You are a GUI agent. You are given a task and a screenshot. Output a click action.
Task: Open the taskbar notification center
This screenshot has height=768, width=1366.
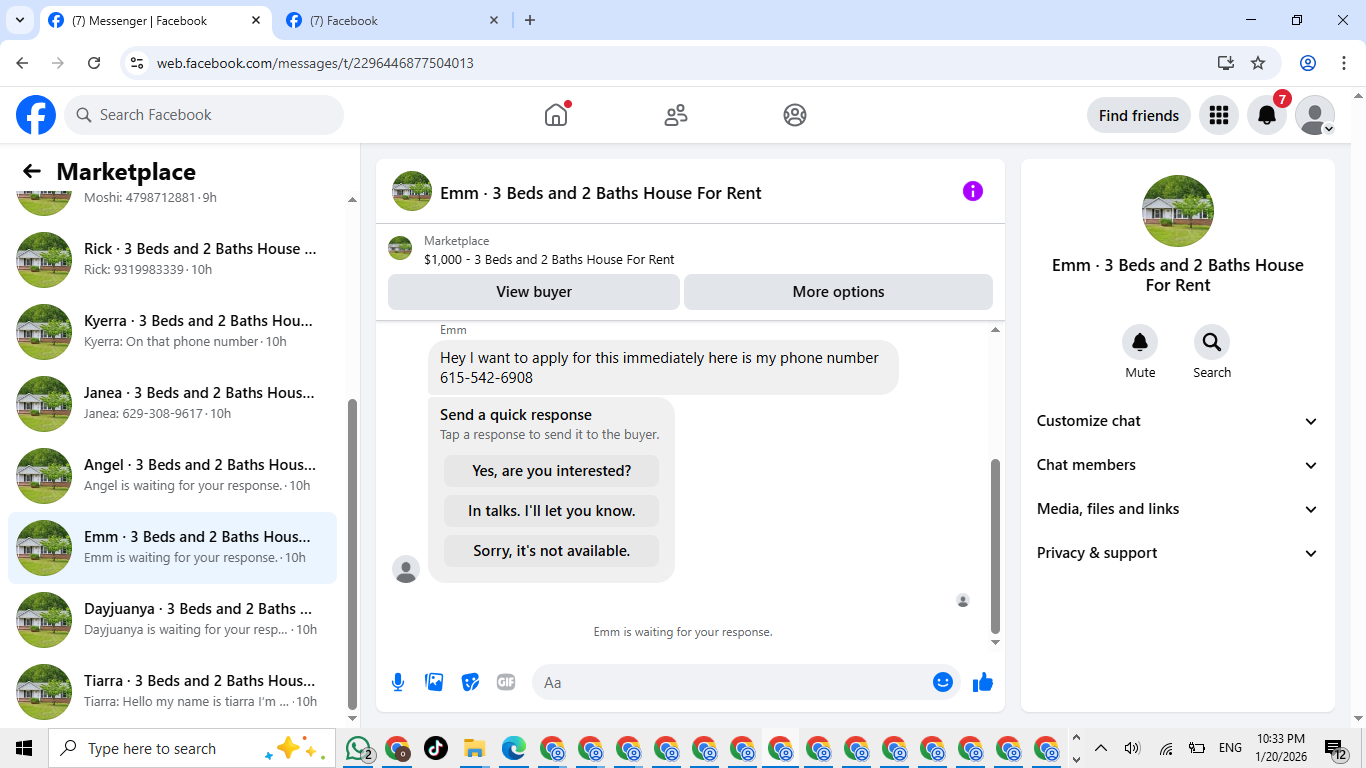point(1335,748)
